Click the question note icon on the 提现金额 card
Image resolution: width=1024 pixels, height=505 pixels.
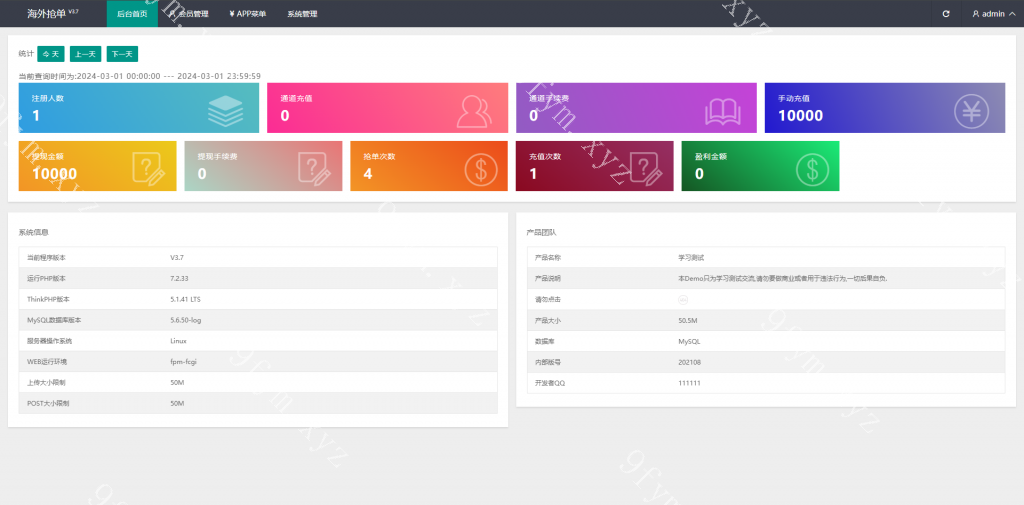(x=148, y=167)
